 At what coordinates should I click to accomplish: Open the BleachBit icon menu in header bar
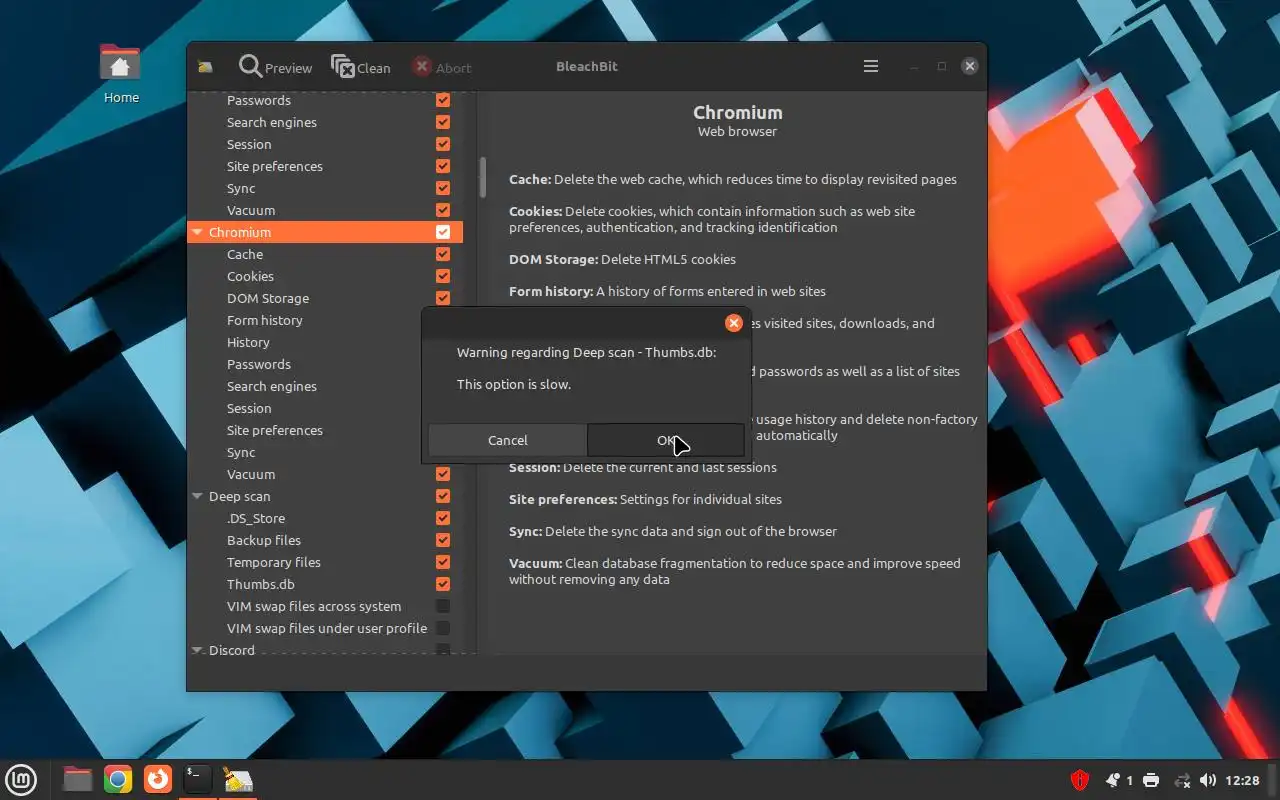[205, 67]
